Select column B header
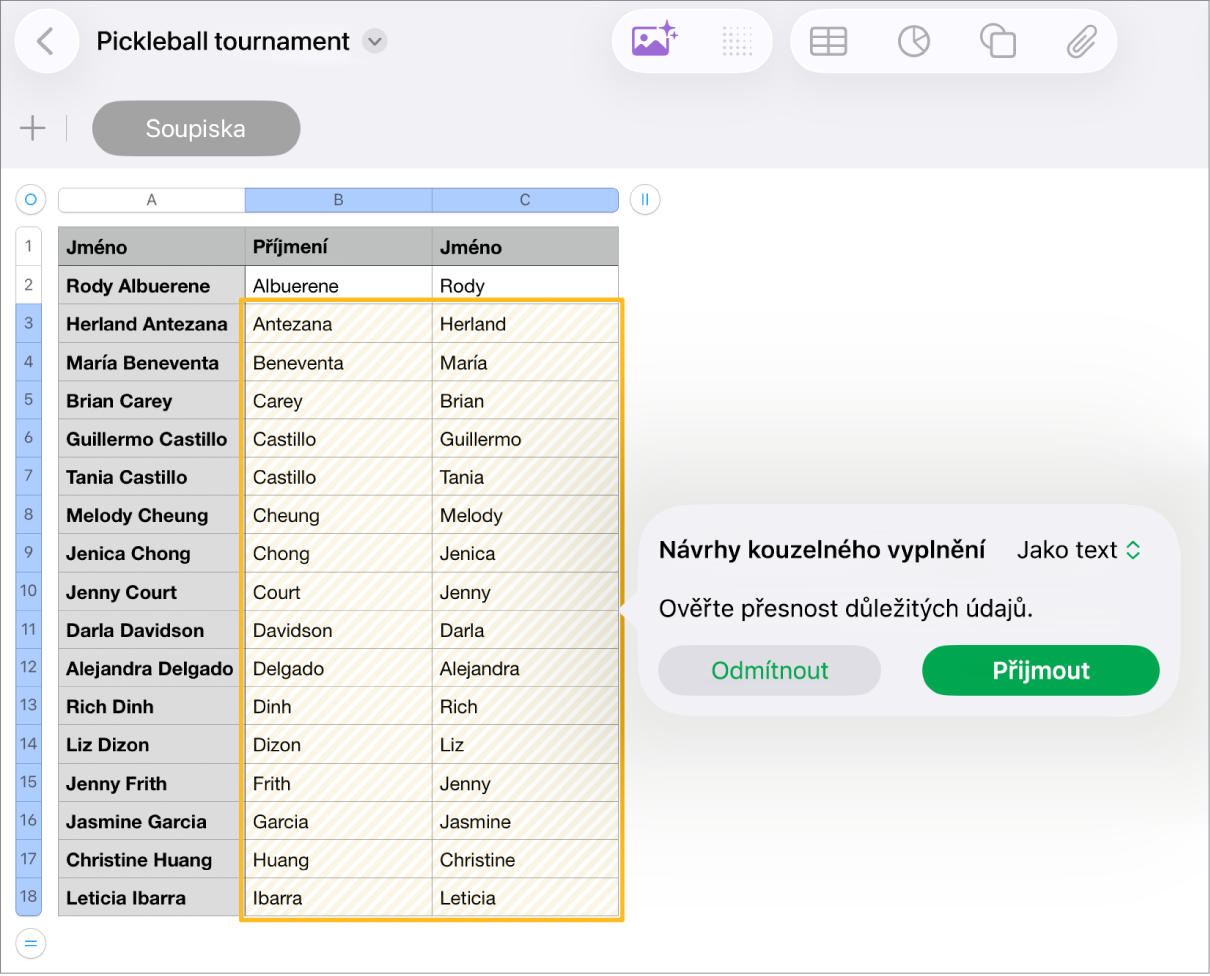The image size is (1210, 976). (338, 200)
